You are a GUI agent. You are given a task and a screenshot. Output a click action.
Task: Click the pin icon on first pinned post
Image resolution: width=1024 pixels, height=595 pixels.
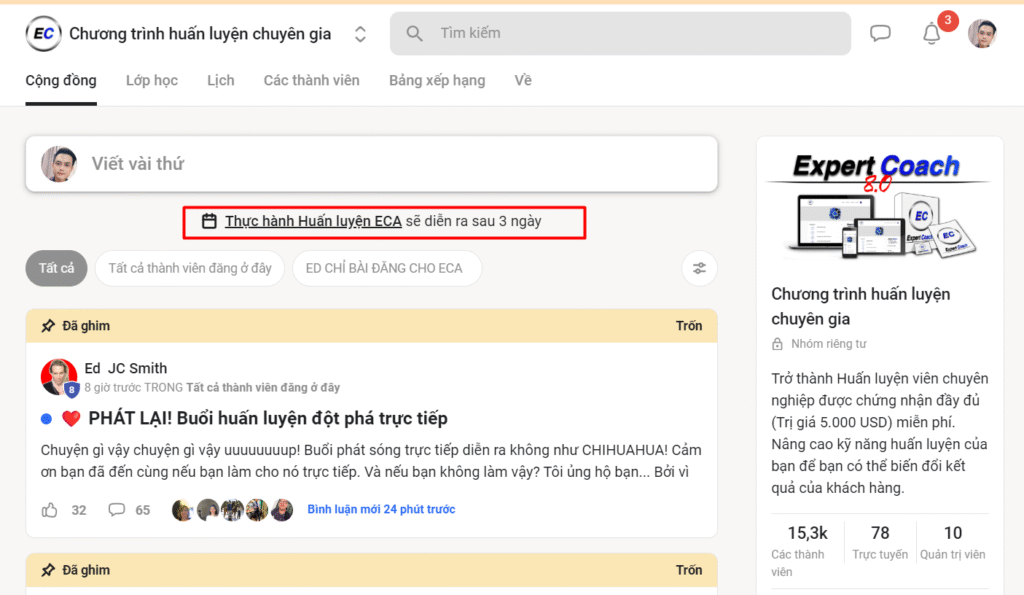coord(48,326)
